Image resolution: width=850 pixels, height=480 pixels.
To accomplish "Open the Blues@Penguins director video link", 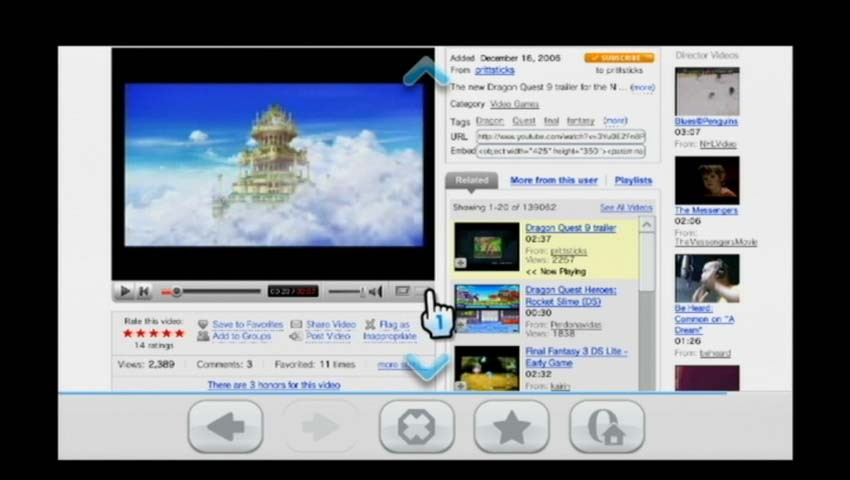I will [706, 121].
